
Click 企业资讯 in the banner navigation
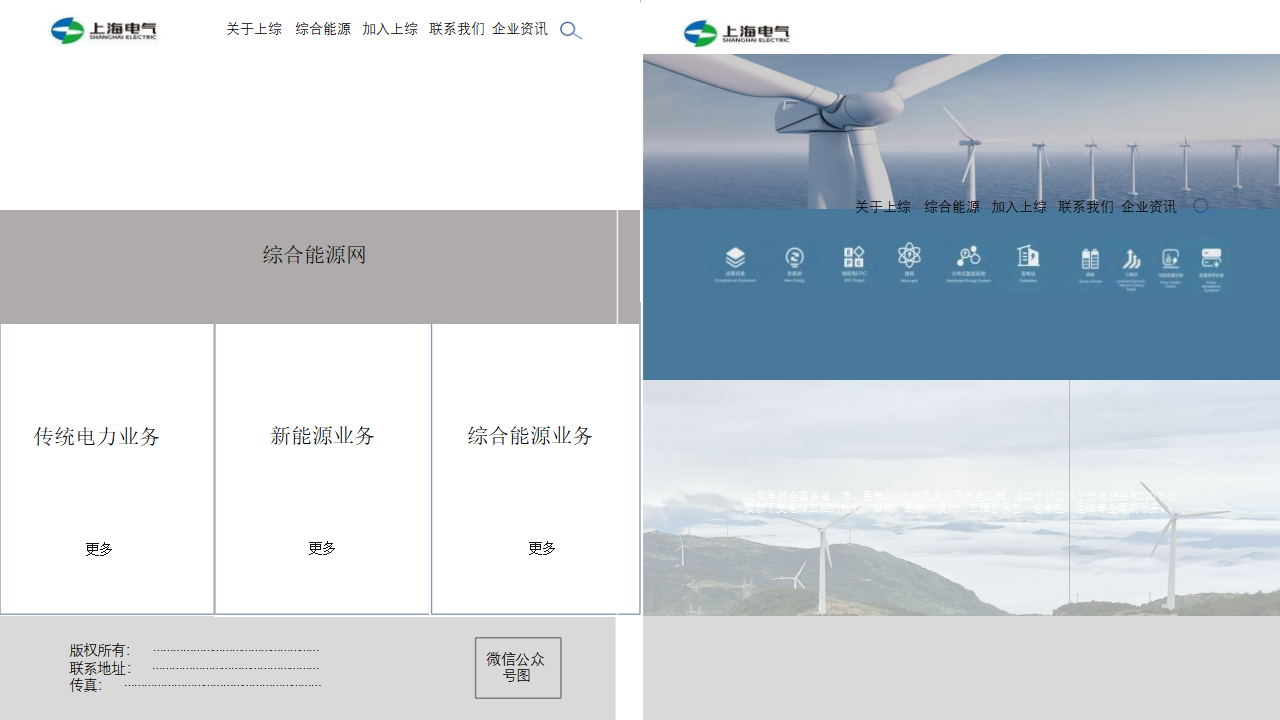(1149, 207)
